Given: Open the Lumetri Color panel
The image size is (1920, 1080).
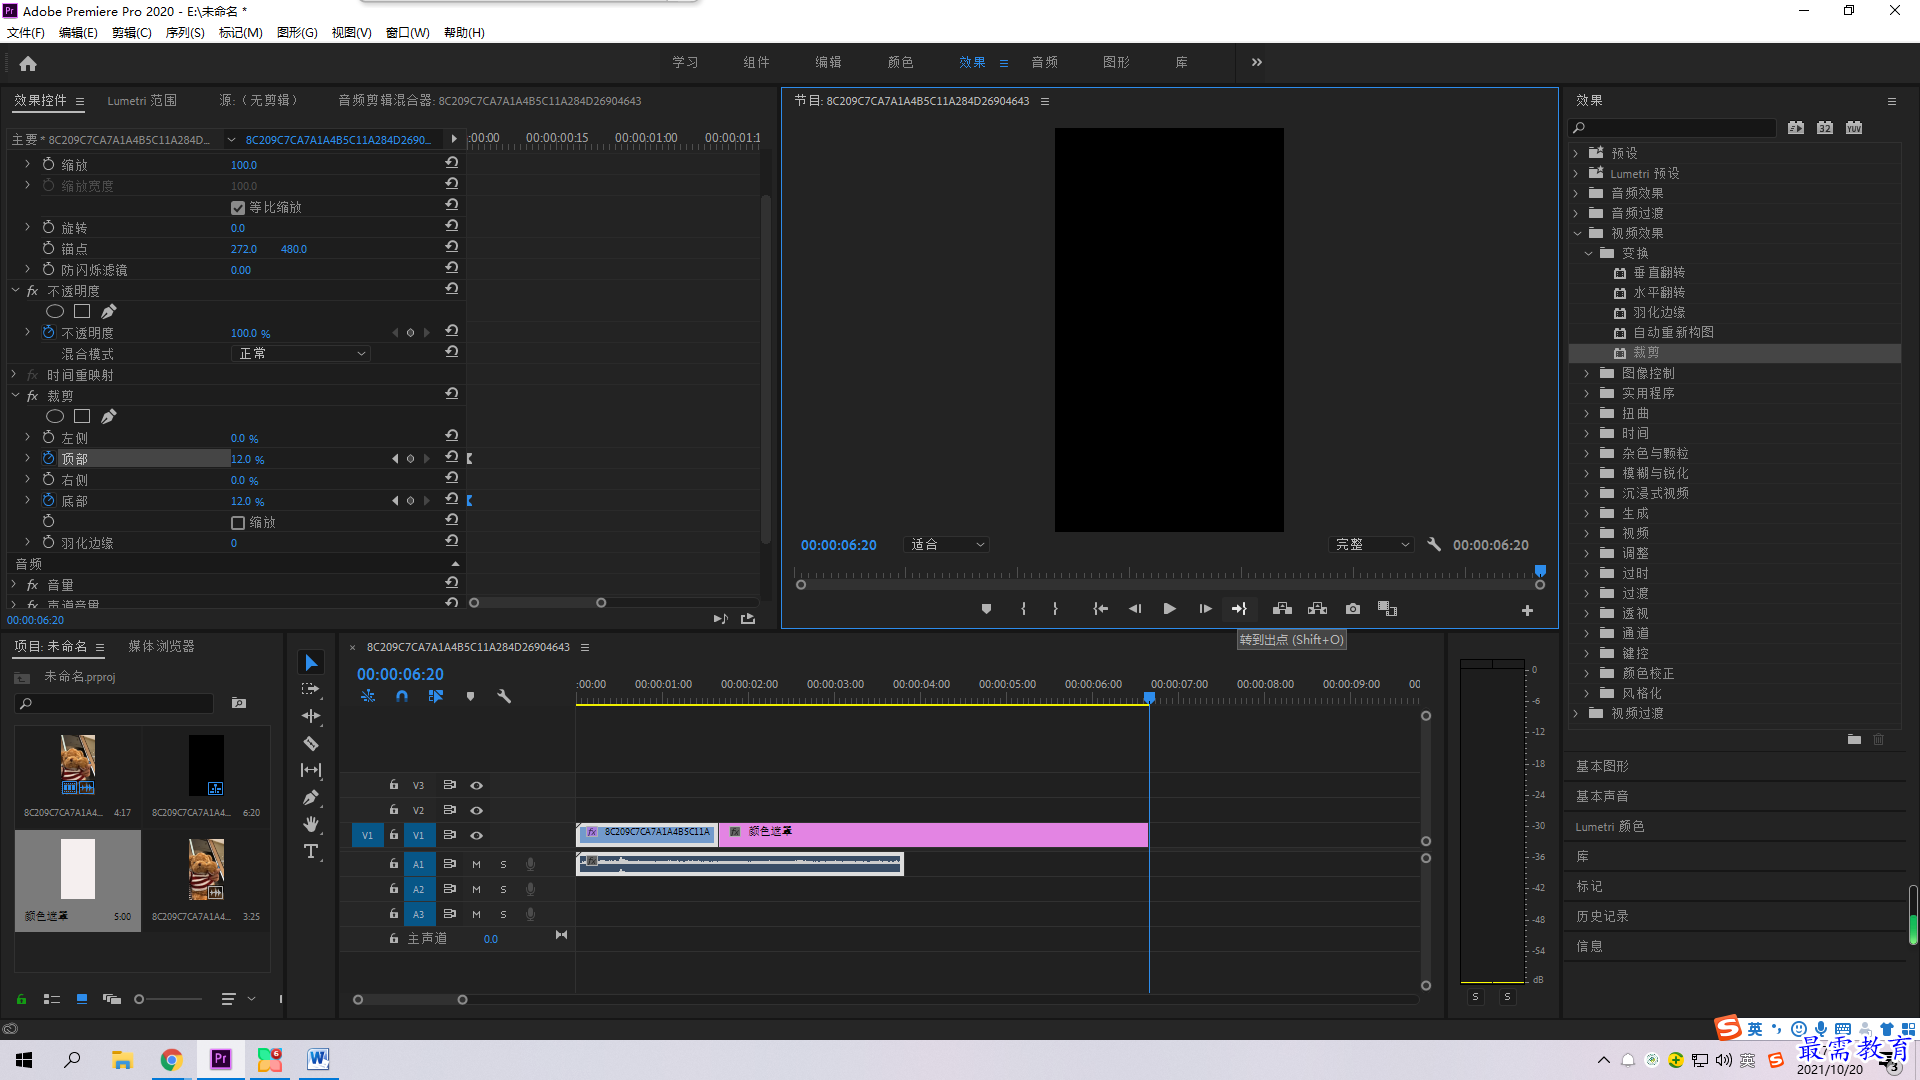Looking at the screenshot, I should coord(1610,826).
